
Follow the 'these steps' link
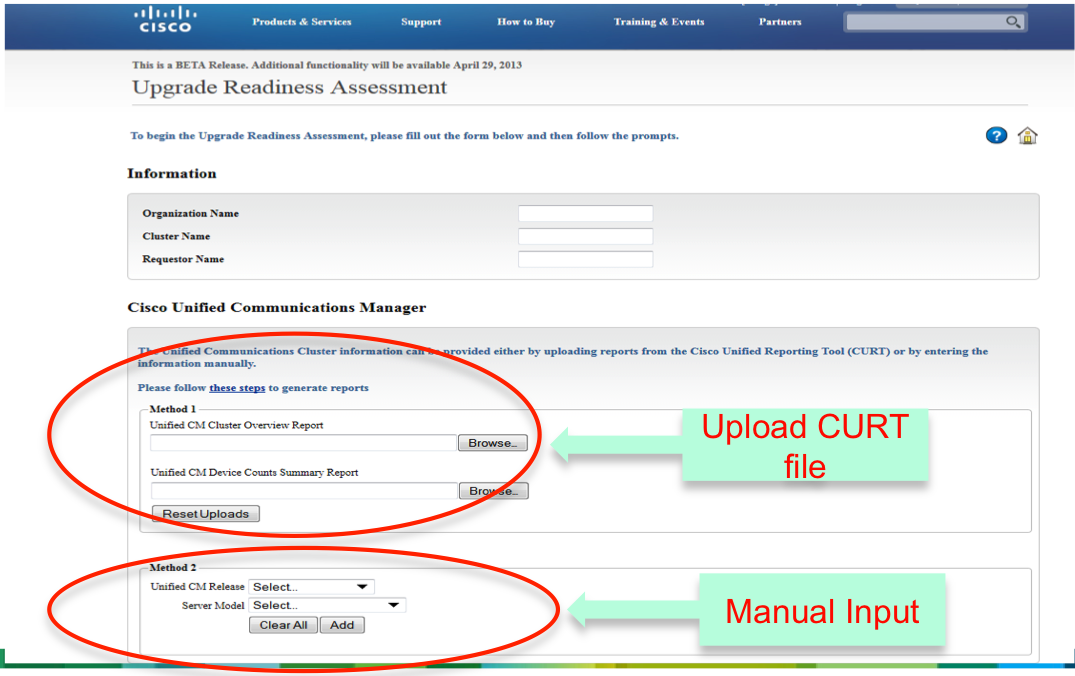[x=237, y=387]
